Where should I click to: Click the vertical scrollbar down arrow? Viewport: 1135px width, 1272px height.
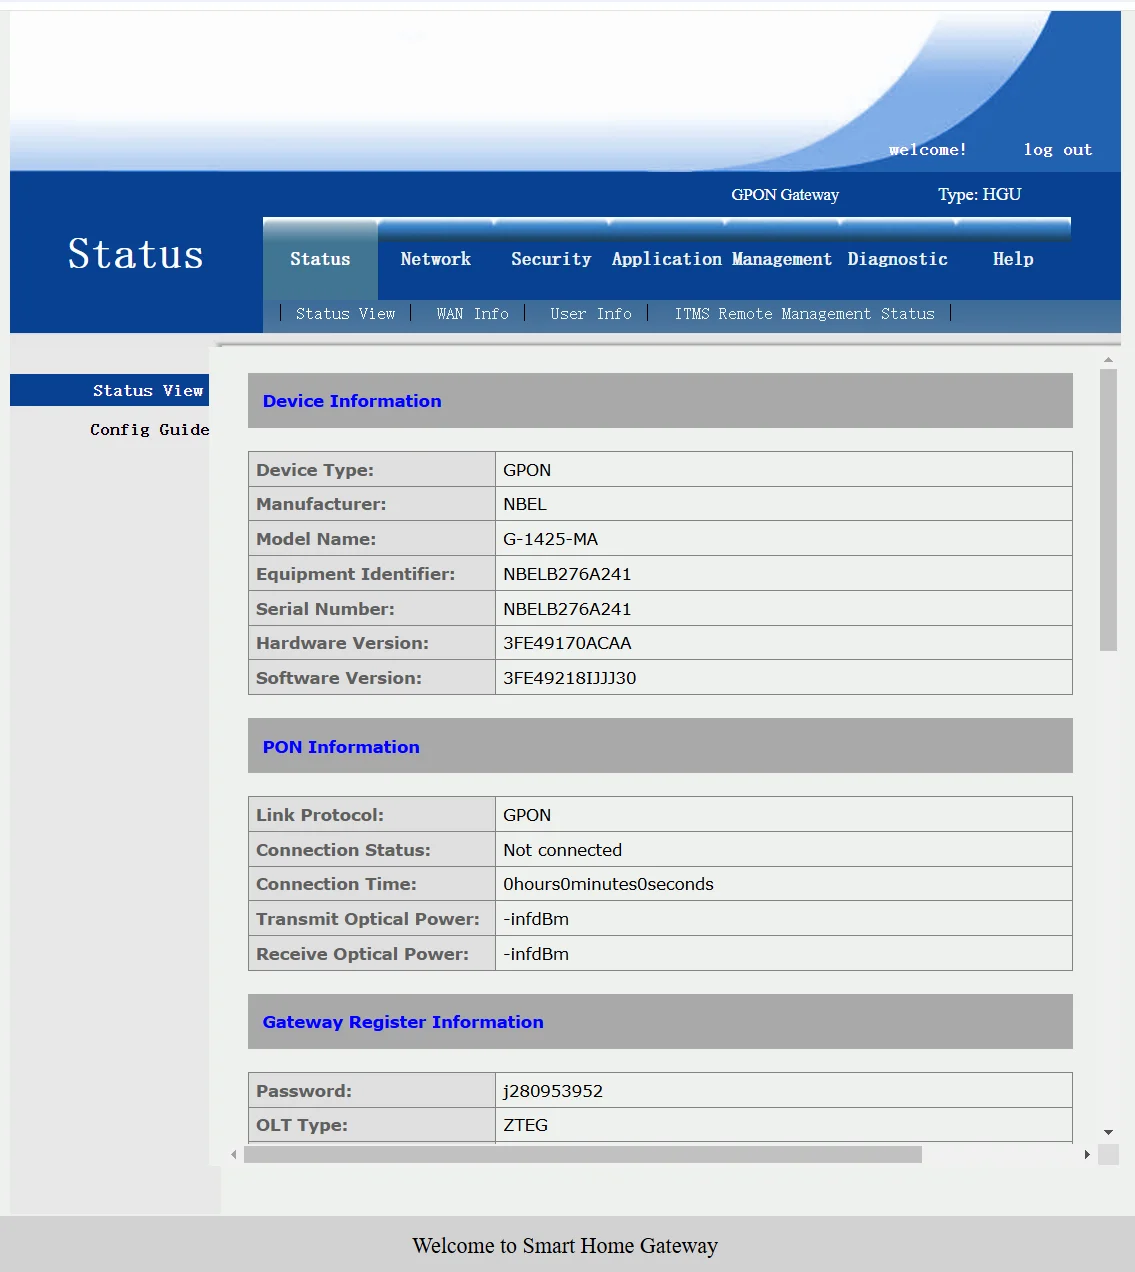pos(1108,1132)
